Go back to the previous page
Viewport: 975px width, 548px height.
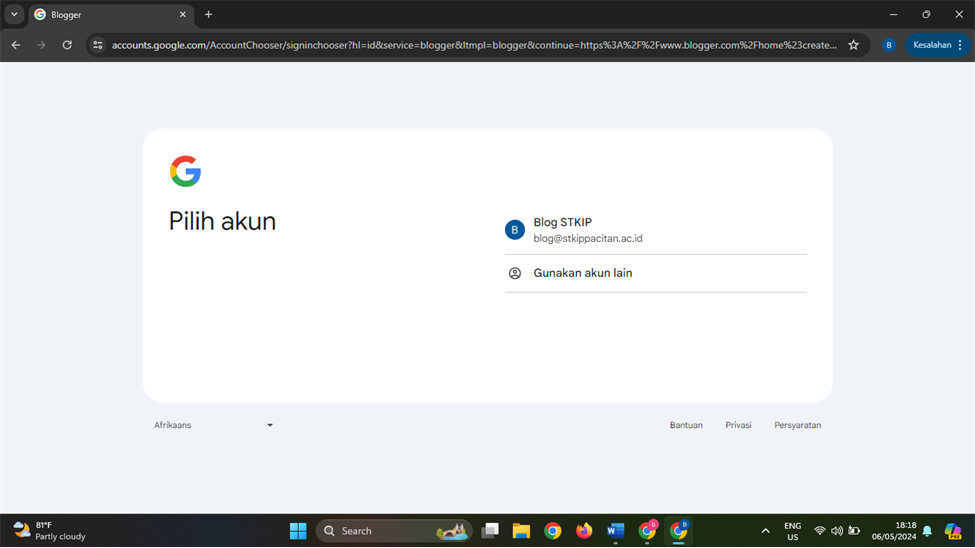(16, 45)
